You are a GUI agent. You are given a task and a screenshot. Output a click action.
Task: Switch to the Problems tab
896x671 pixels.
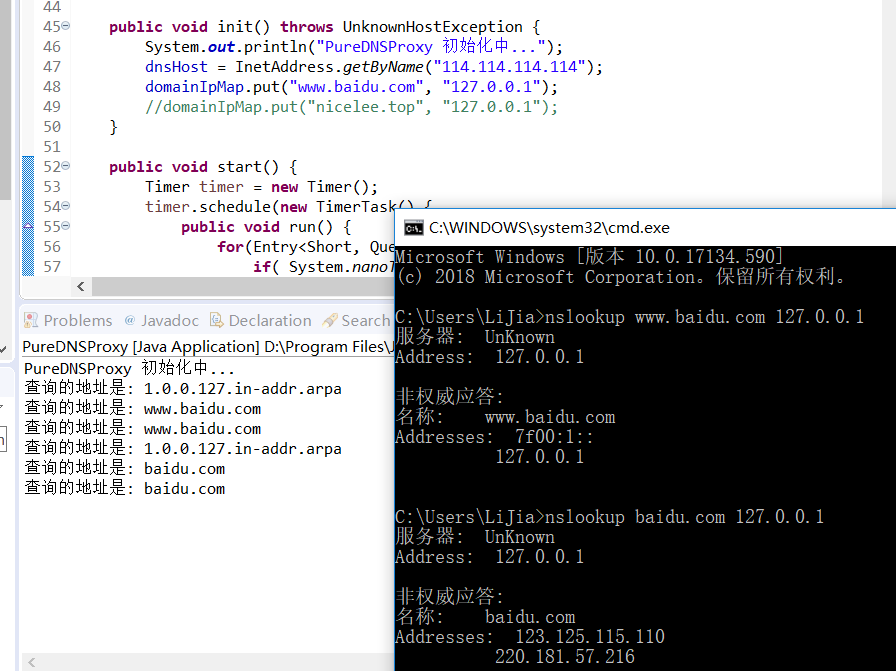coord(77,321)
